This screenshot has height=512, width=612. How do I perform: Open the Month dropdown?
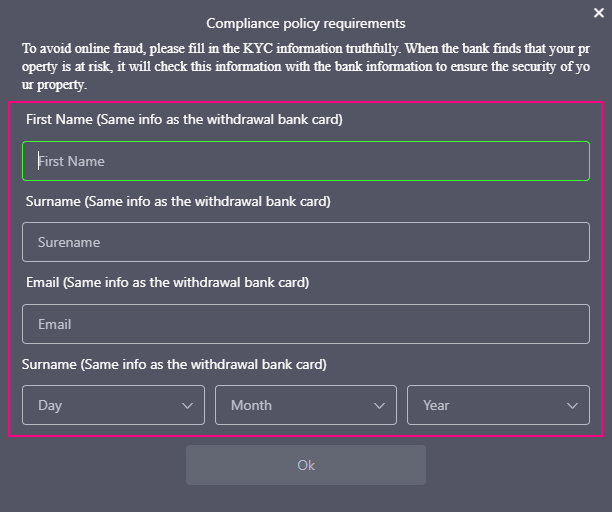pos(305,405)
